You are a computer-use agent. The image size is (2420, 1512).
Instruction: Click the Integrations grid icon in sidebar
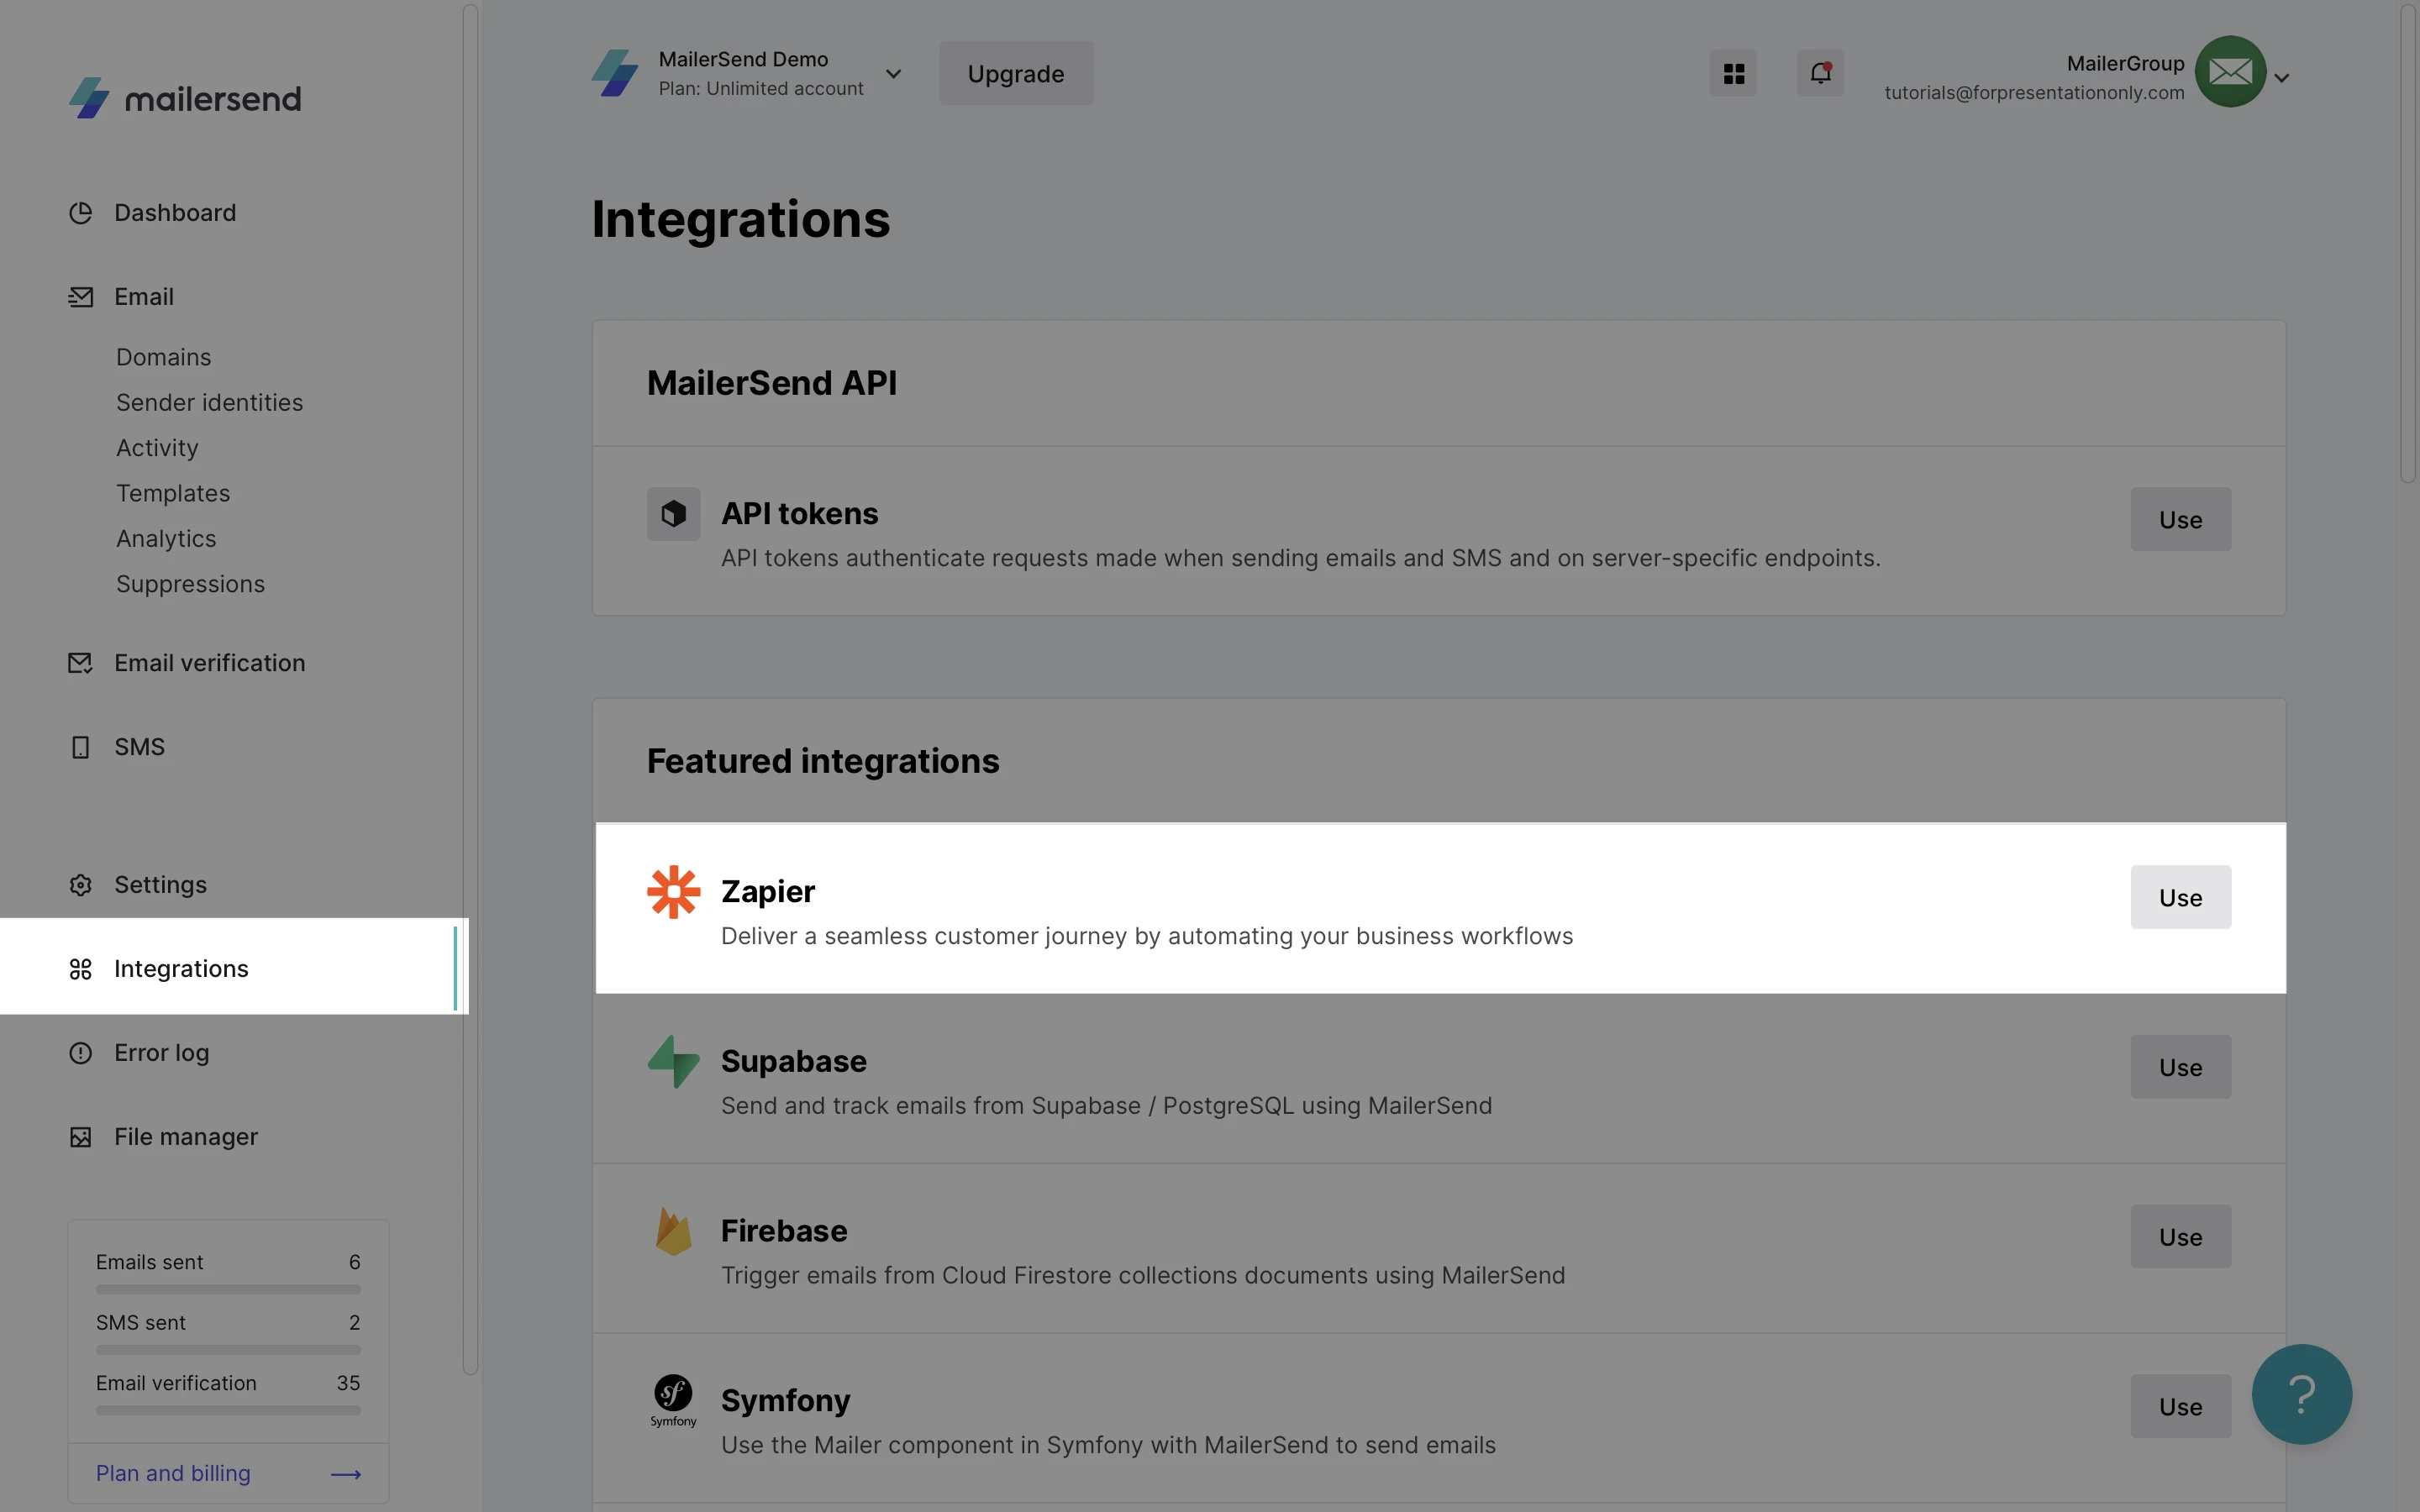pos(80,969)
